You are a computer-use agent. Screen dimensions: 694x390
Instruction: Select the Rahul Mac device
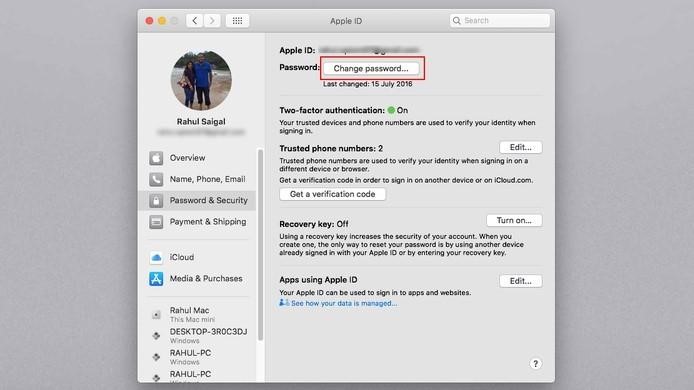198,314
